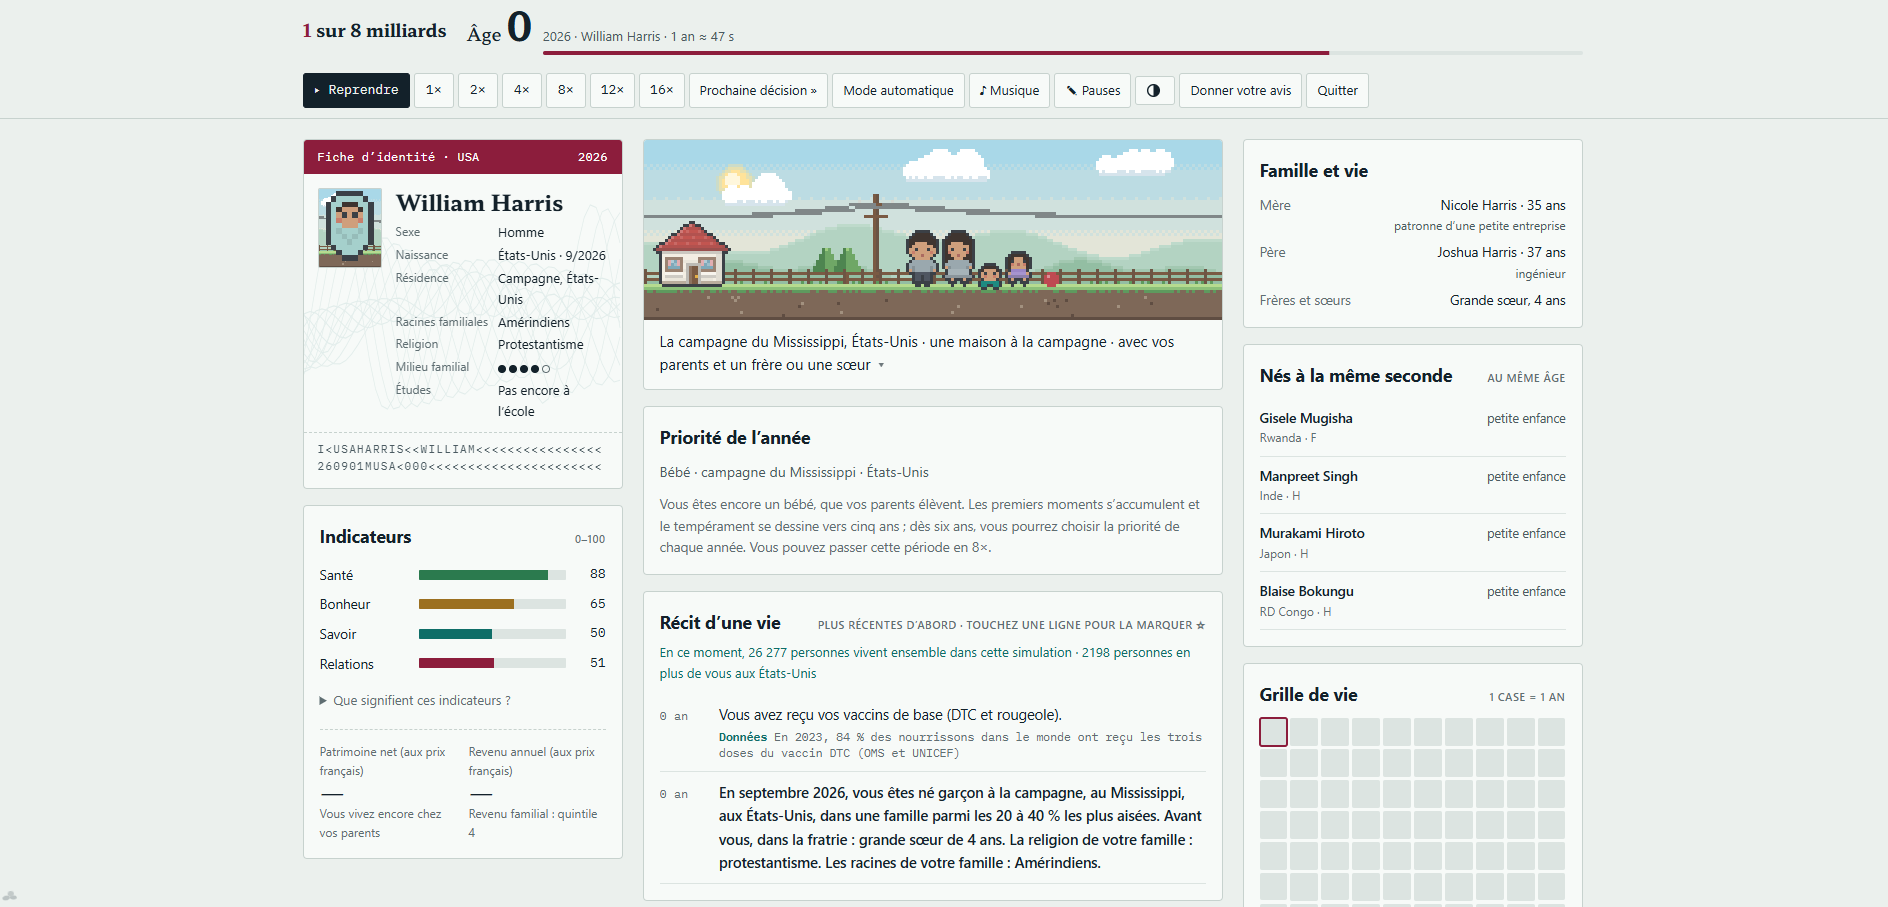This screenshot has width=1888, height=907.
Task: Click the Santé indicator bar
Action: [492, 575]
